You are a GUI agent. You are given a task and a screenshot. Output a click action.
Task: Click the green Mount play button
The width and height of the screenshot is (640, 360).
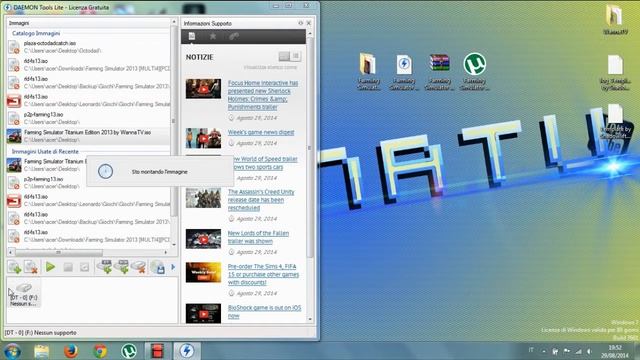click(50, 267)
